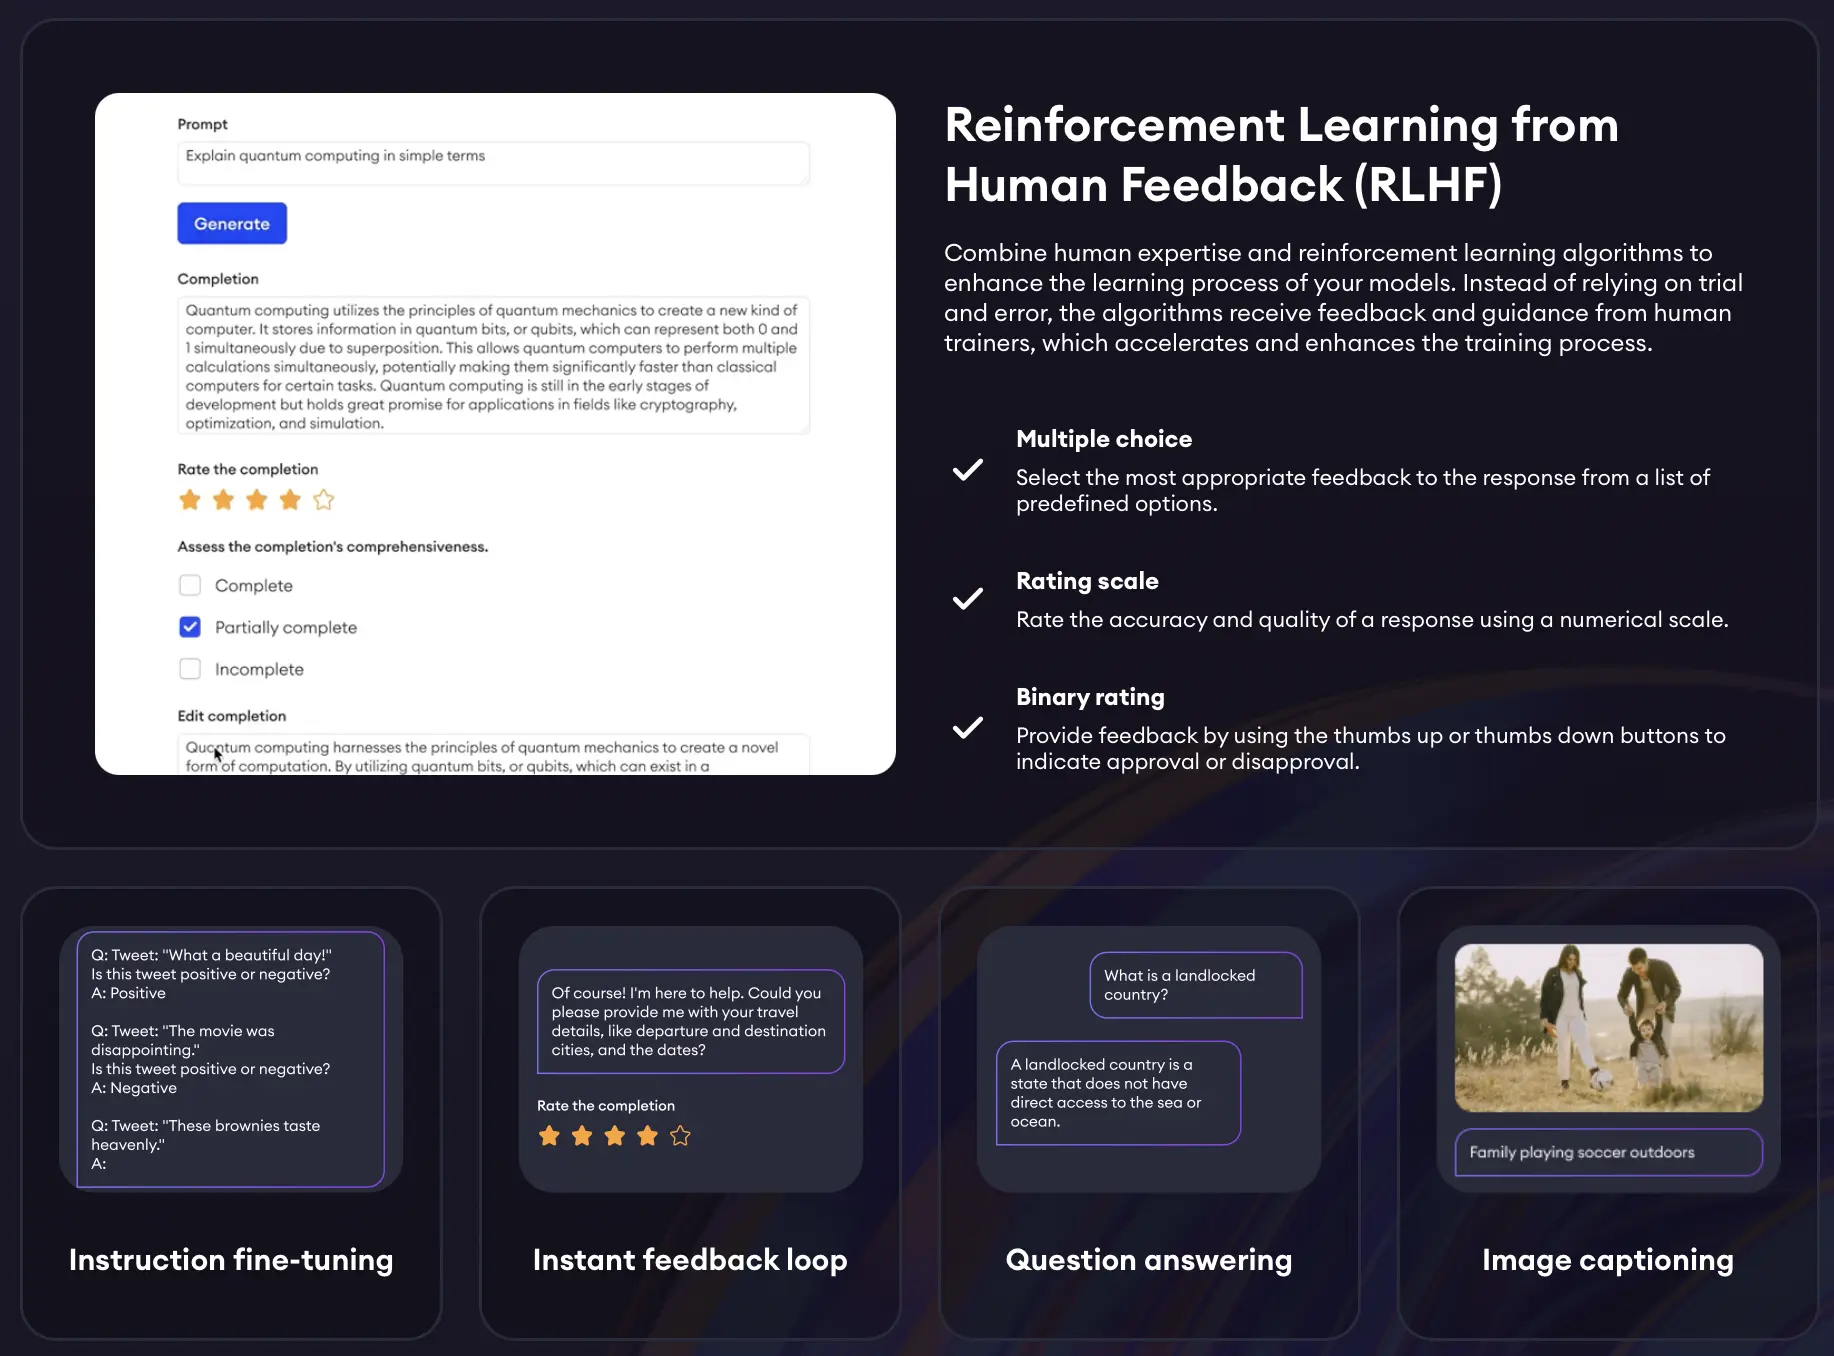The height and width of the screenshot is (1356, 1834).
Task: Click the Prompt input field
Action: (x=493, y=163)
